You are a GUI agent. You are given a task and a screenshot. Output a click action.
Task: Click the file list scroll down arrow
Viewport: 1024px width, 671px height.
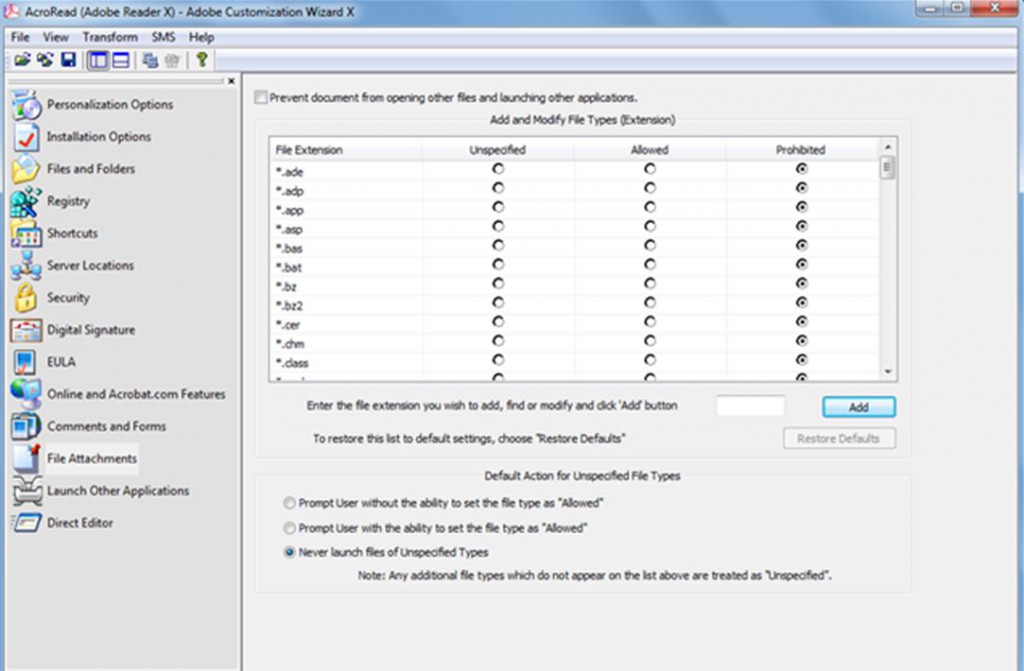[x=888, y=372]
